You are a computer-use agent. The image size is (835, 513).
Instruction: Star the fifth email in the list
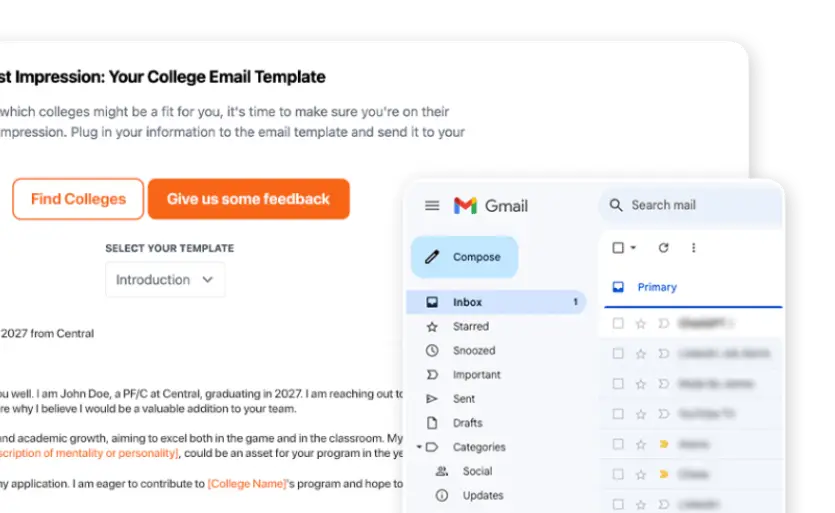click(641, 444)
